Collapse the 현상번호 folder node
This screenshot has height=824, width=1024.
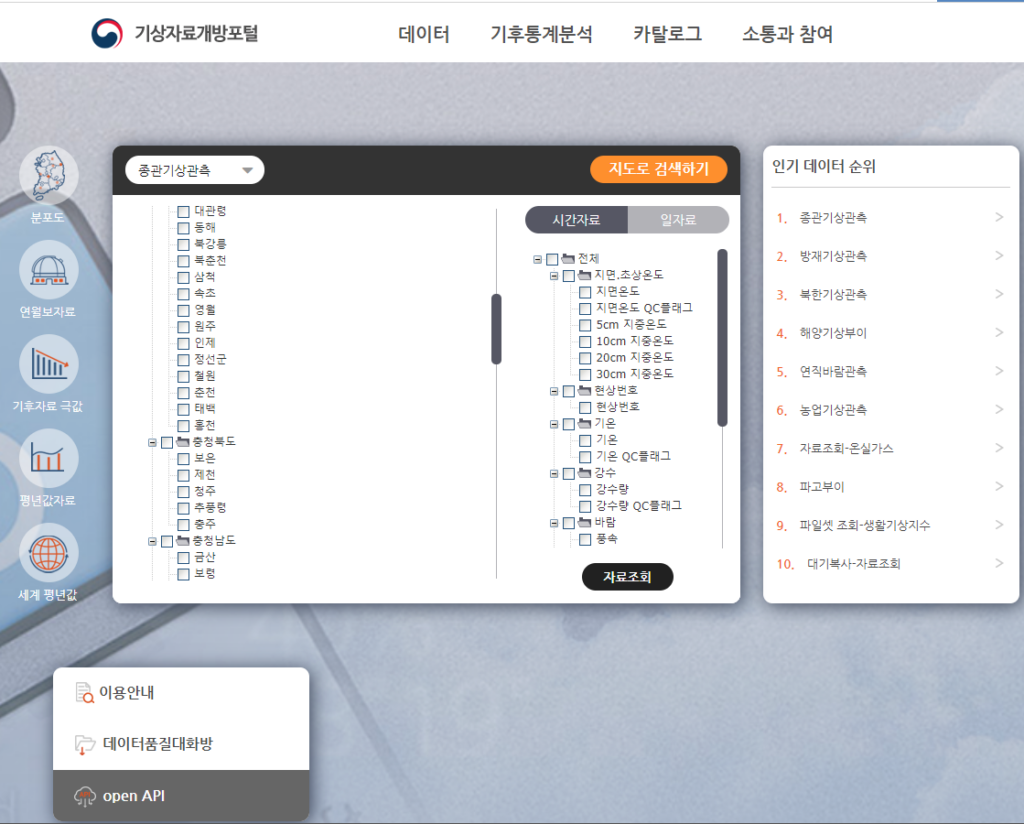coord(554,391)
